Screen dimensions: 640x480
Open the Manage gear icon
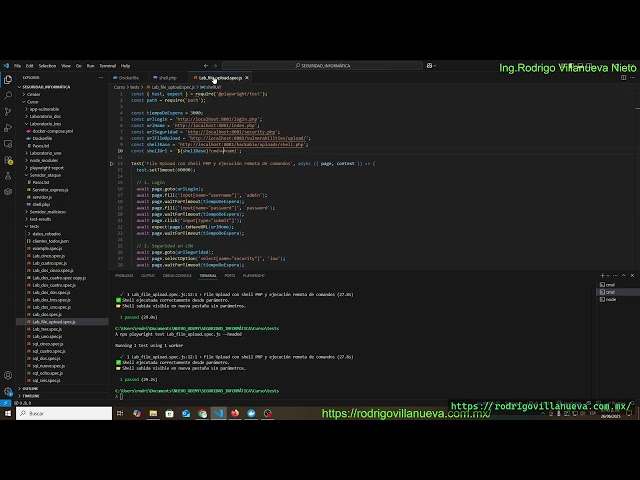click(8, 391)
